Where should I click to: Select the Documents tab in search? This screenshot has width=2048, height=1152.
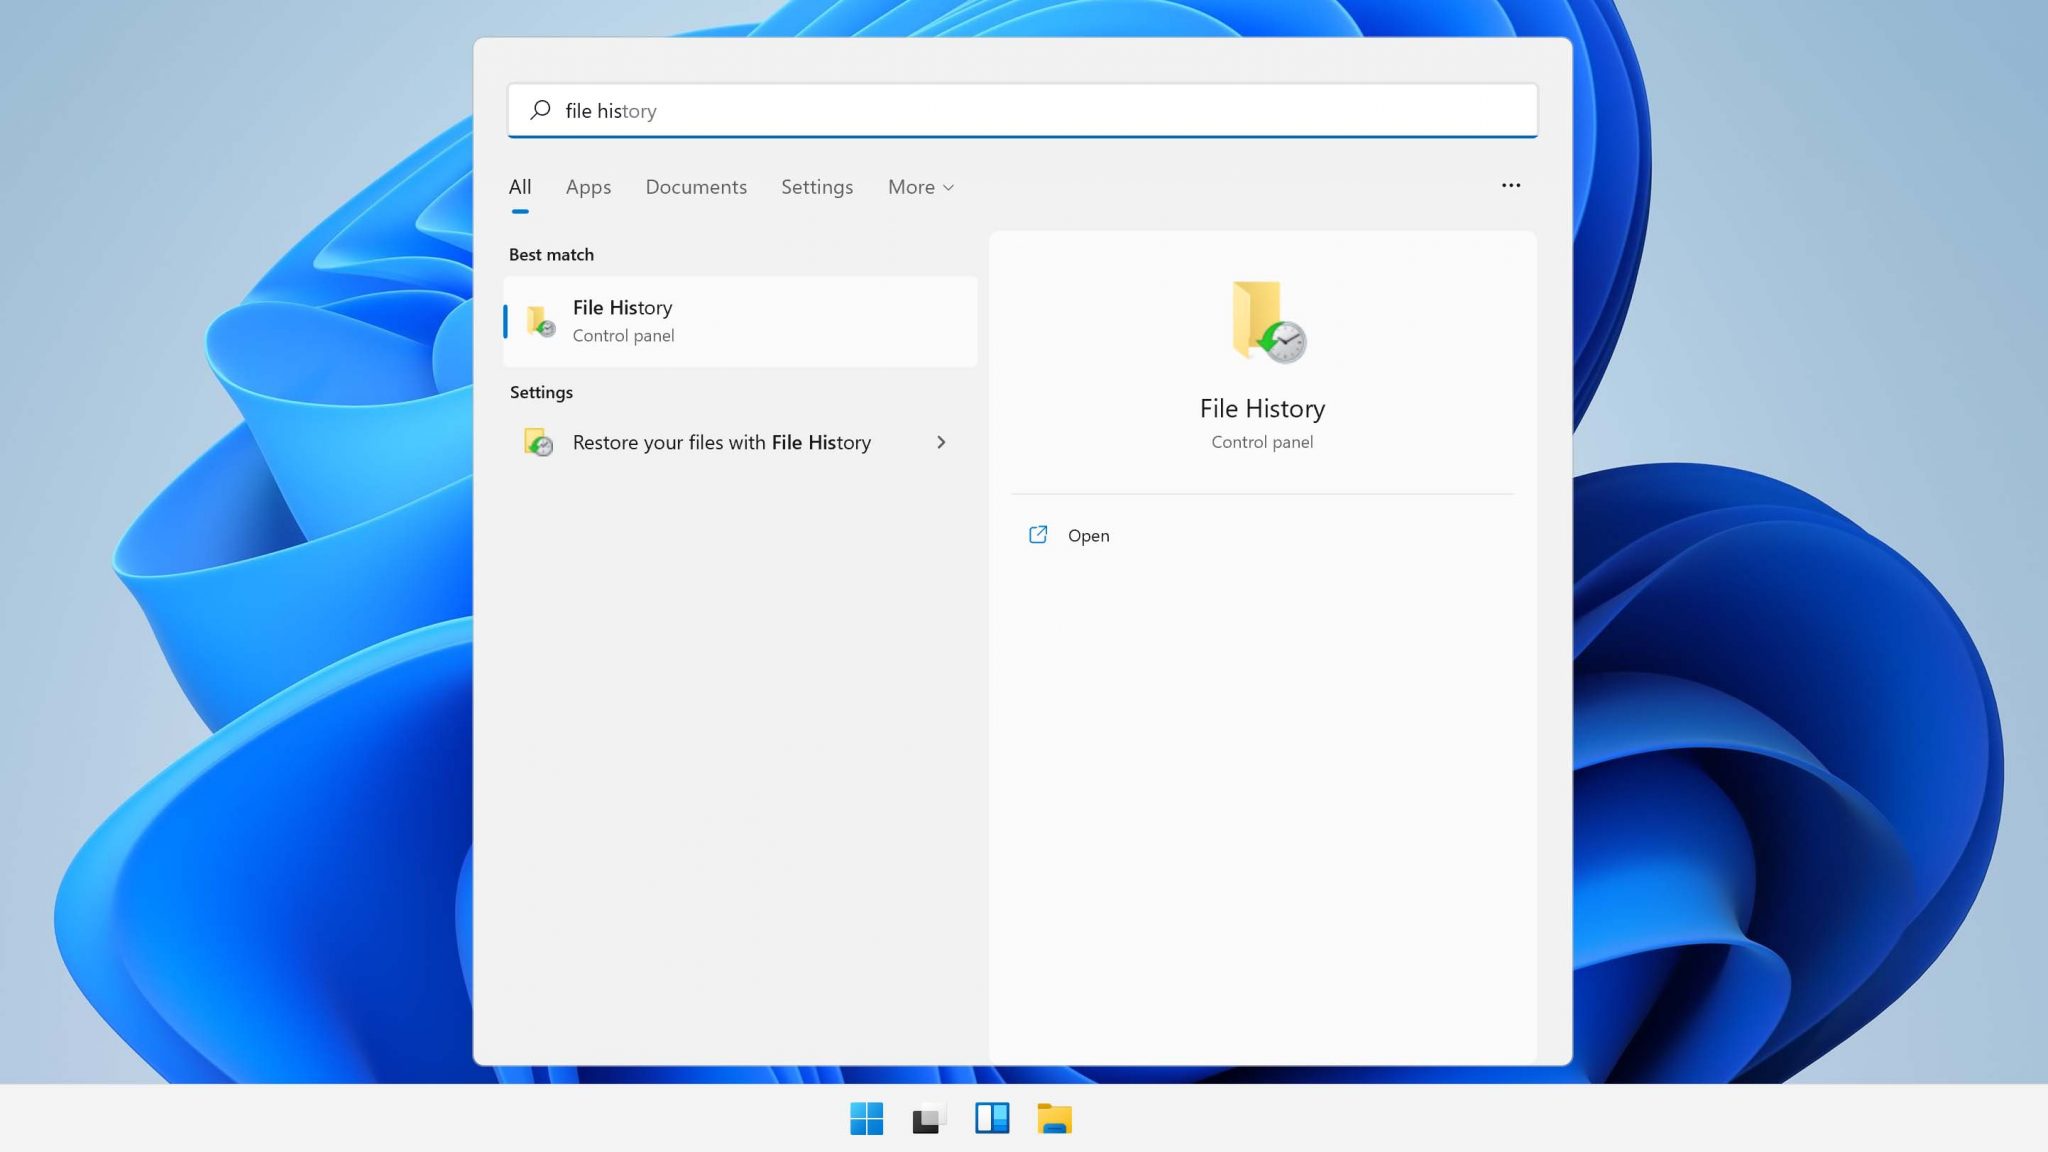pos(695,186)
